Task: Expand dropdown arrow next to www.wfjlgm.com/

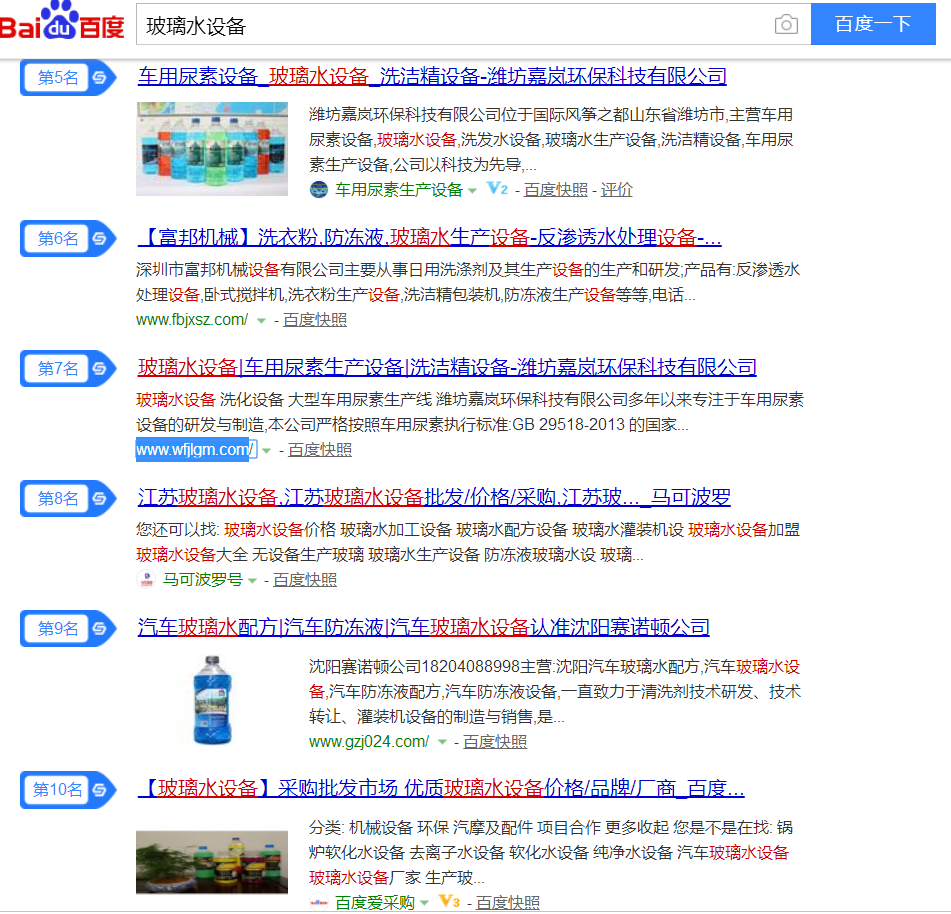Action: [x=266, y=451]
